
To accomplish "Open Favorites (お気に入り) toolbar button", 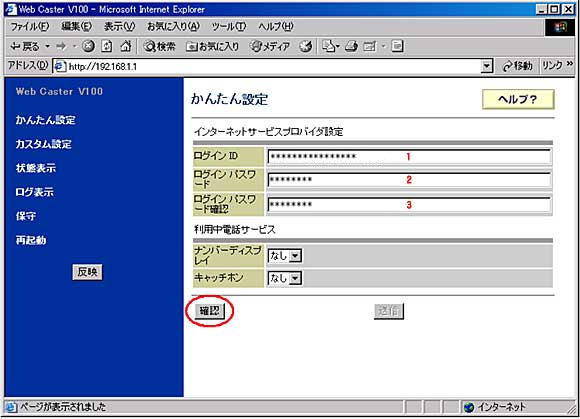I will tap(212, 46).
